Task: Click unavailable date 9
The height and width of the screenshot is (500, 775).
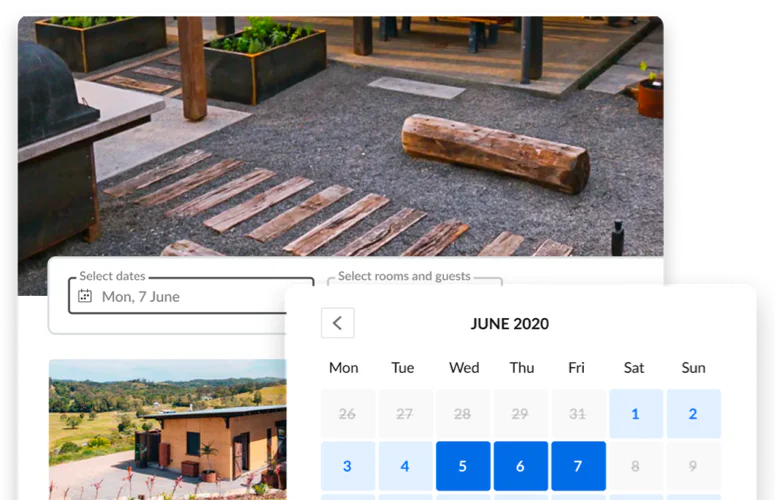Action: click(x=693, y=466)
